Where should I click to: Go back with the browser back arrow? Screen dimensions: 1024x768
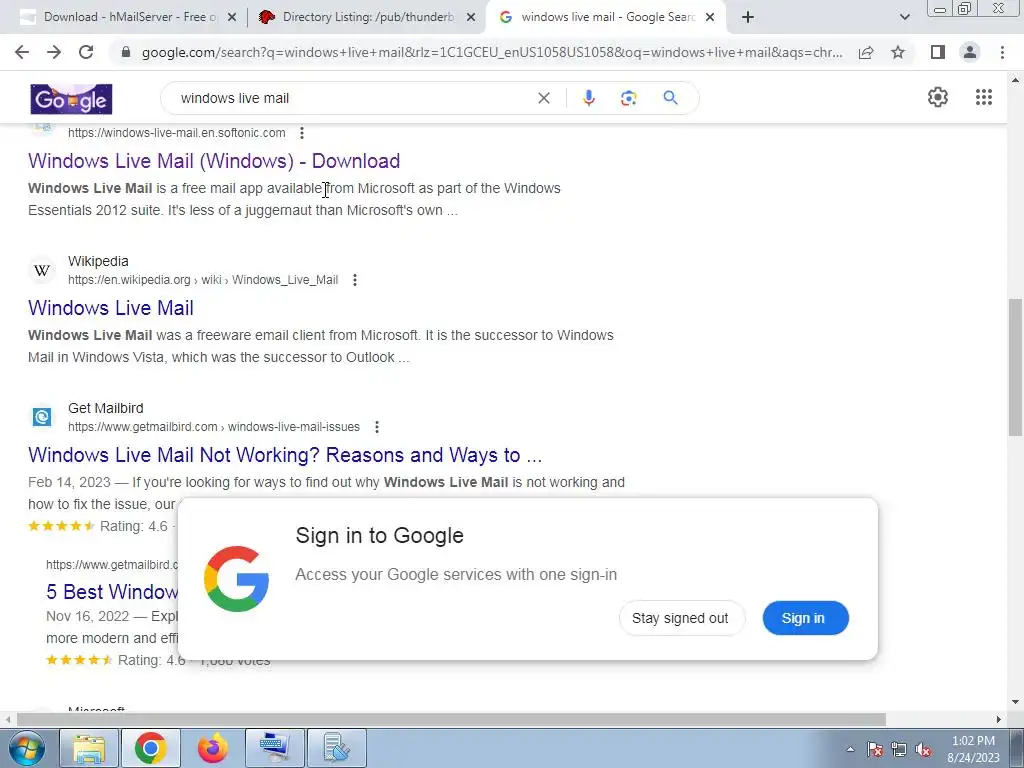pyautogui.click(x=22, y=52)
